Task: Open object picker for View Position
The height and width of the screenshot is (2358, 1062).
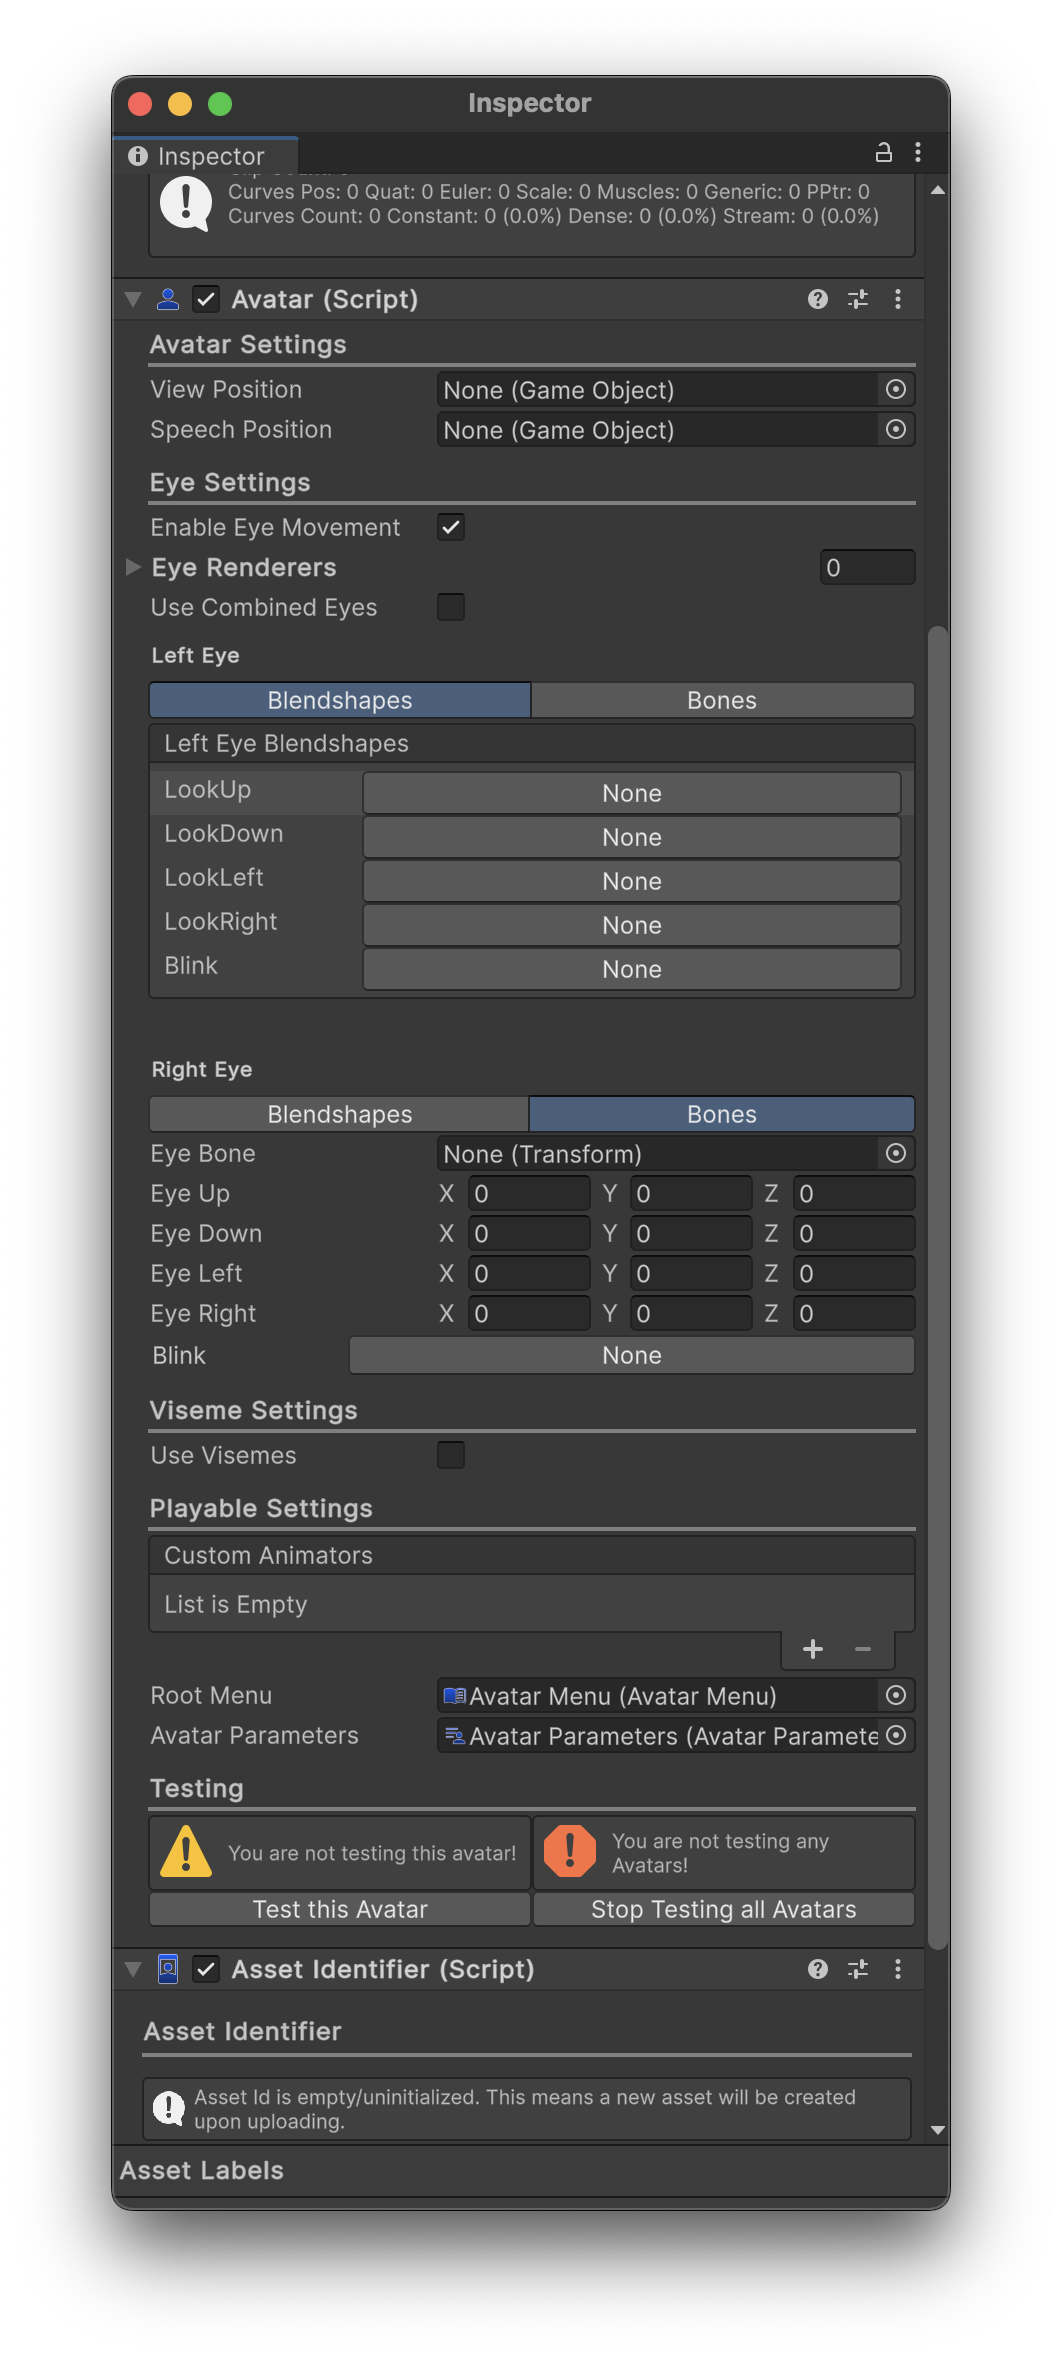Action: pyautogui.click(x=895, y=390)
